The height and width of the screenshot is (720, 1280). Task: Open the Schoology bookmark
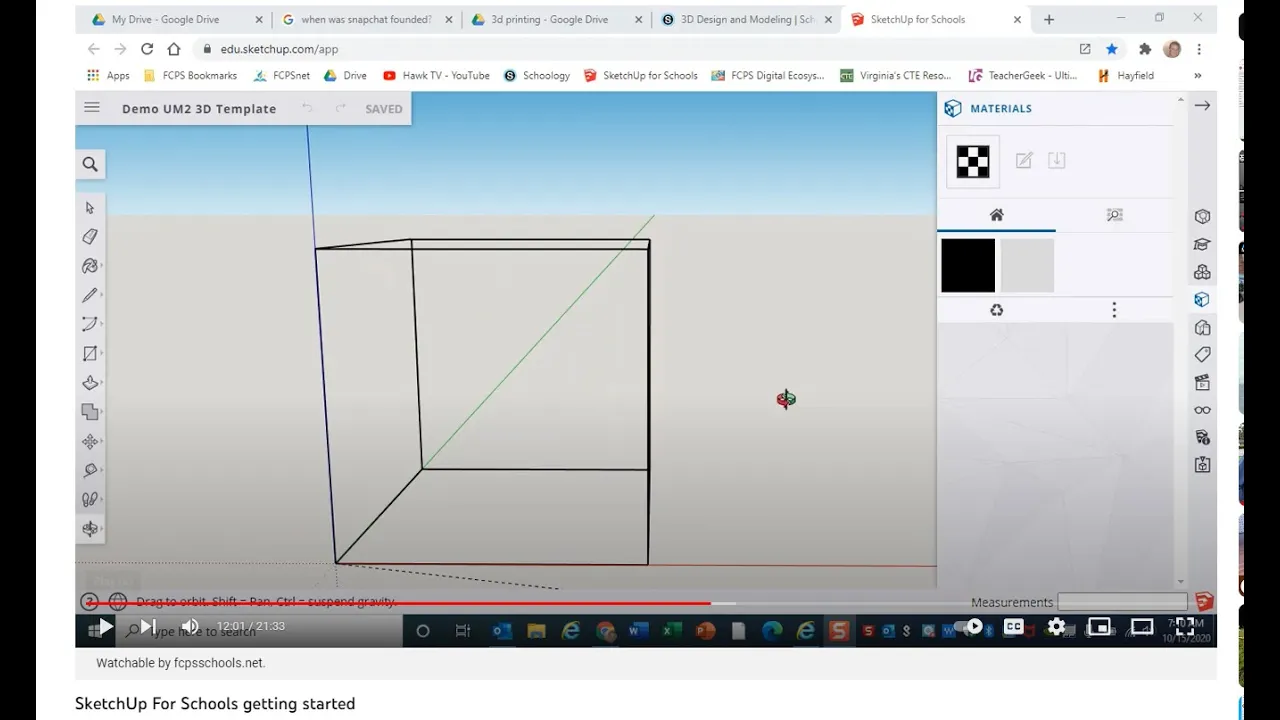pyautogui.click(x=537, y=75)
